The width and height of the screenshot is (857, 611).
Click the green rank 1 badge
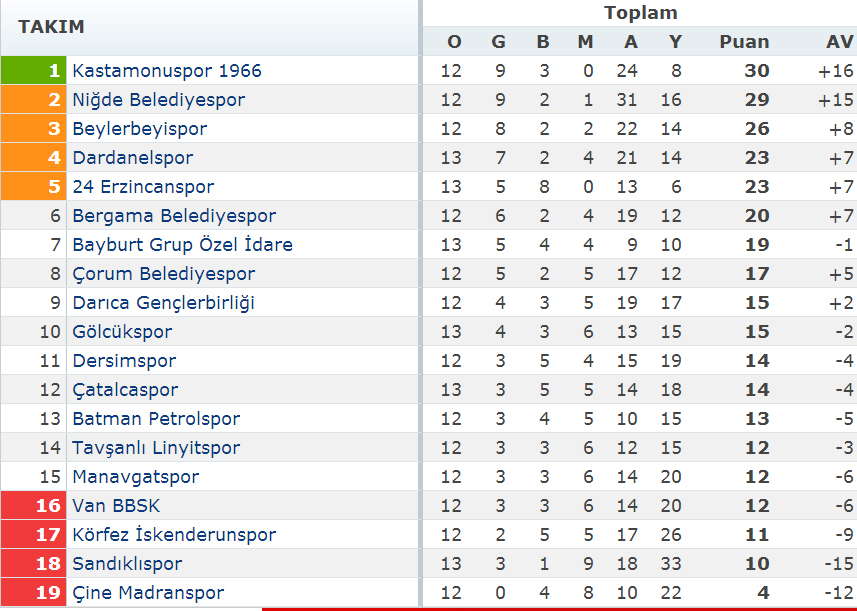[33, 70]
